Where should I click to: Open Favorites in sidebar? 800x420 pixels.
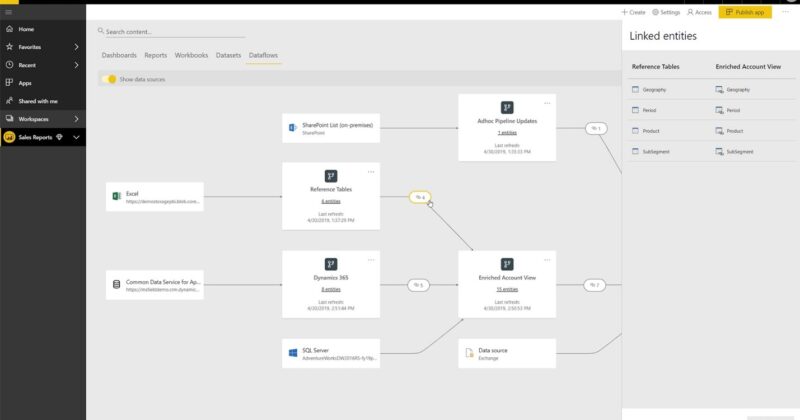coord(30,47)
